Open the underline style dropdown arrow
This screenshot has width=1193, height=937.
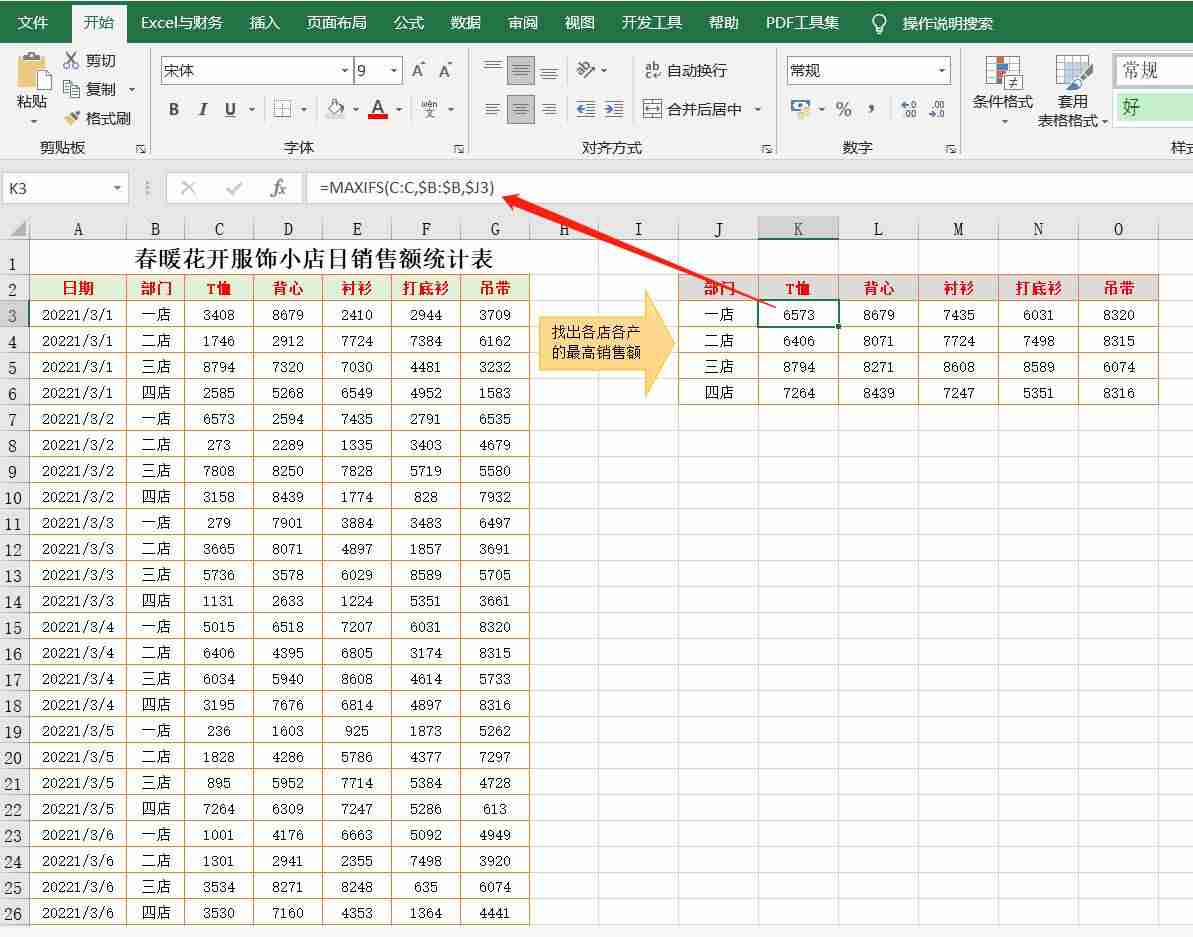point(251,110)
